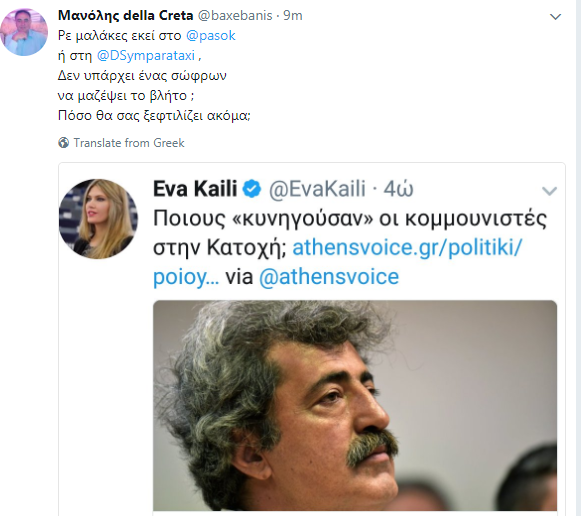This screenshot has width=581, height=516.
Task: Open the @DSymparataxi mention
Action: coord(146,56)
